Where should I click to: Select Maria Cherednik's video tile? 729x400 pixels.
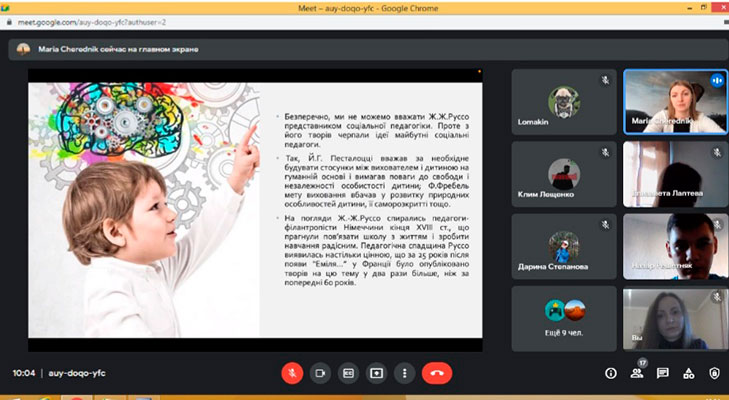pyautogui.click(x=676, y=102)
